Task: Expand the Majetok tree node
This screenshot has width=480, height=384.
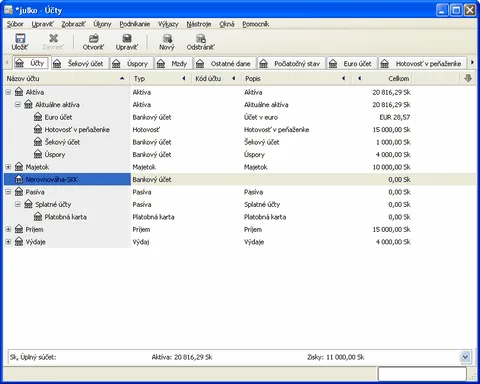Action: click(x=8, y=167)
